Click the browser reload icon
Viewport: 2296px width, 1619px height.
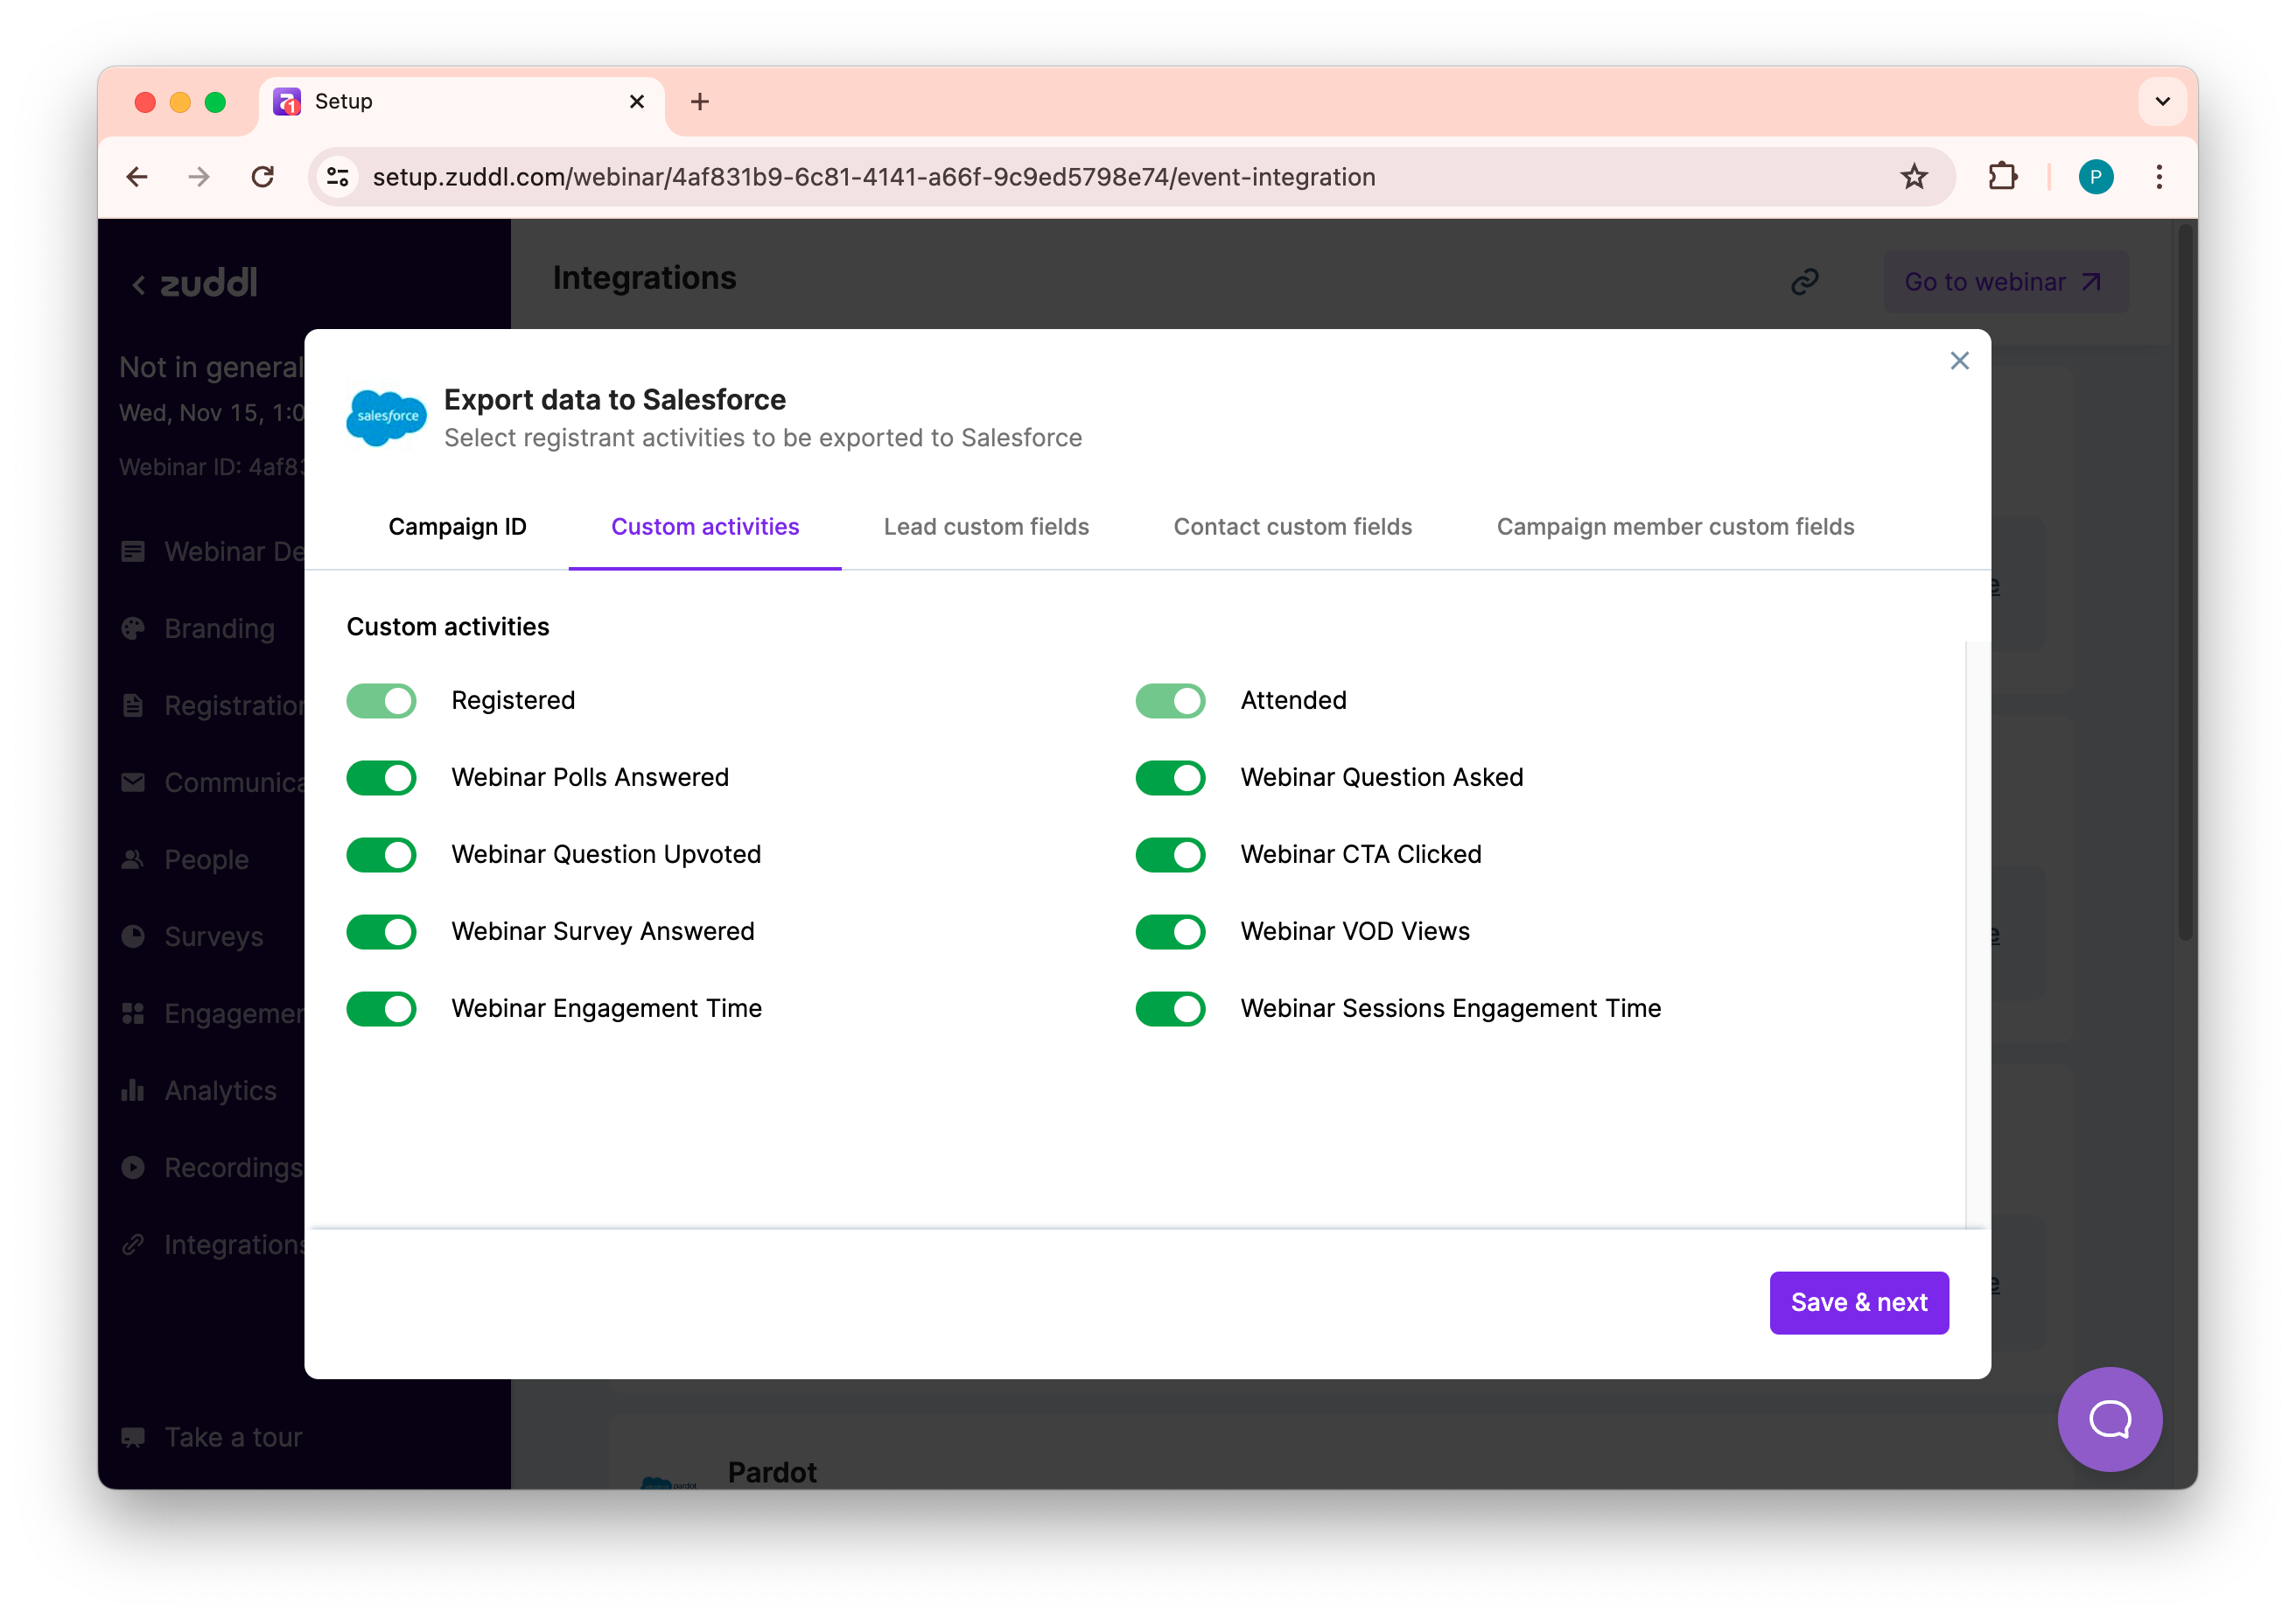pos(263,177)
